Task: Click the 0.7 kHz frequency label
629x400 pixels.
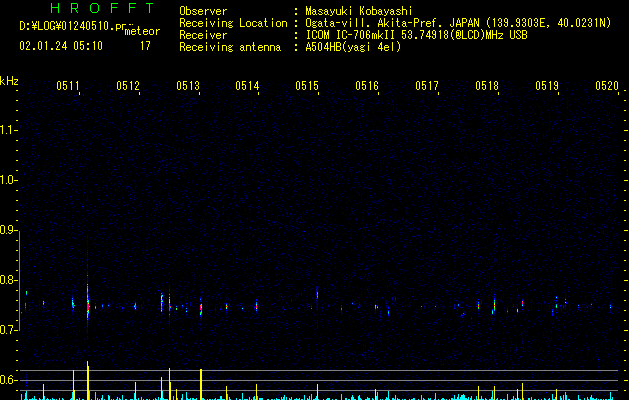Action: (8, 330)
